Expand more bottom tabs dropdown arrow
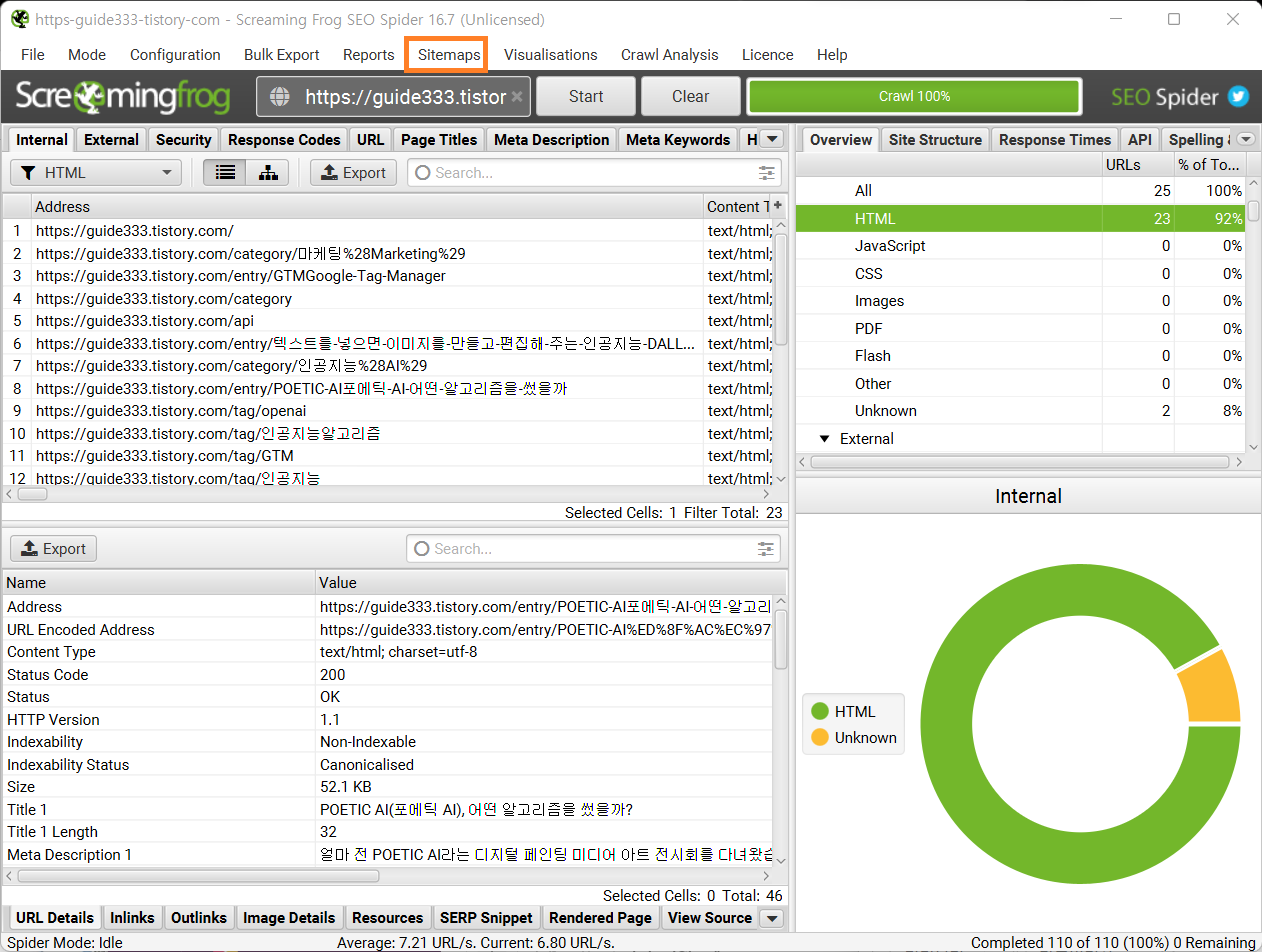Screen dimensions: 1262x952 (x=771, y=918)
